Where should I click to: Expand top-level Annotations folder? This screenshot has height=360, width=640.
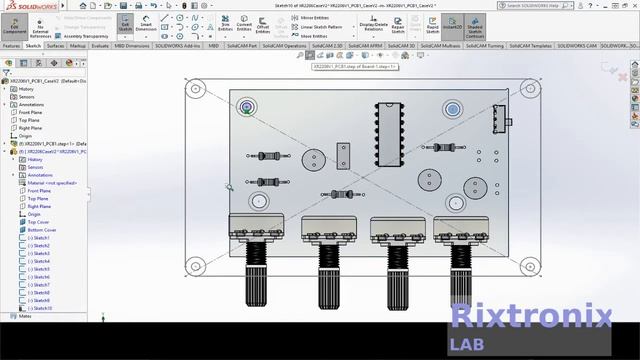point(4,104)
